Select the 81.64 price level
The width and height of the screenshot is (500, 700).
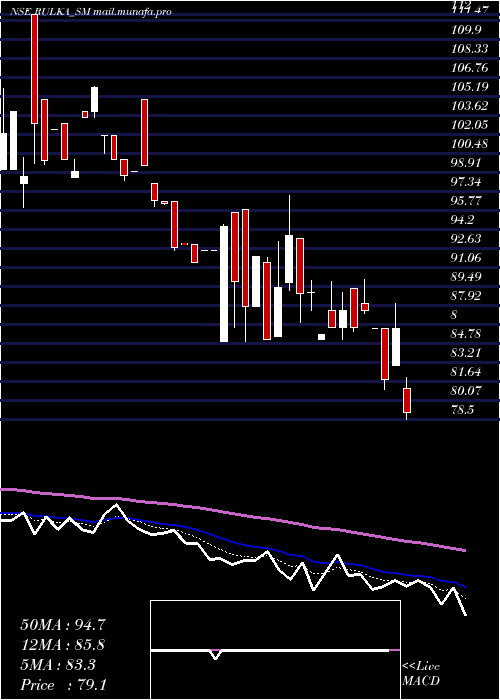pos(466,371)
